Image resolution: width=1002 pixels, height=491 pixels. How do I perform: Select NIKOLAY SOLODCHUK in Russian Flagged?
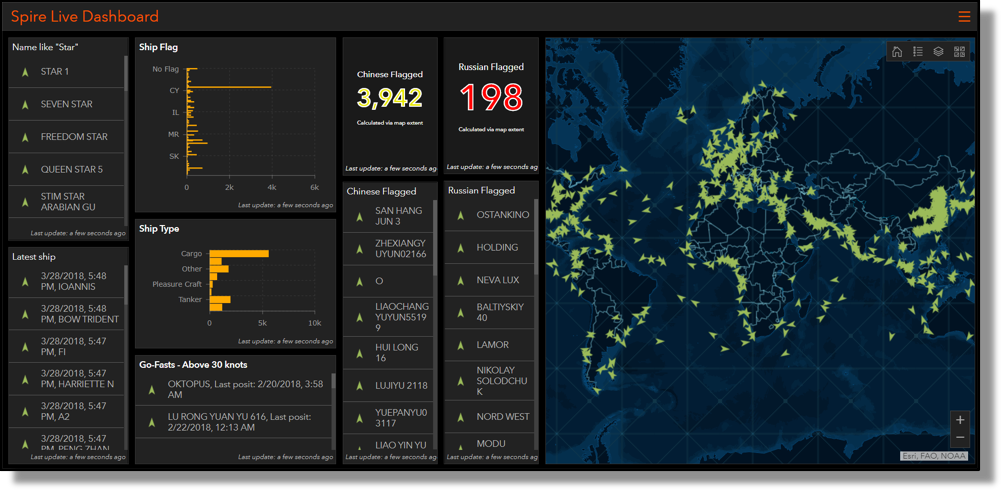[489, 381]
